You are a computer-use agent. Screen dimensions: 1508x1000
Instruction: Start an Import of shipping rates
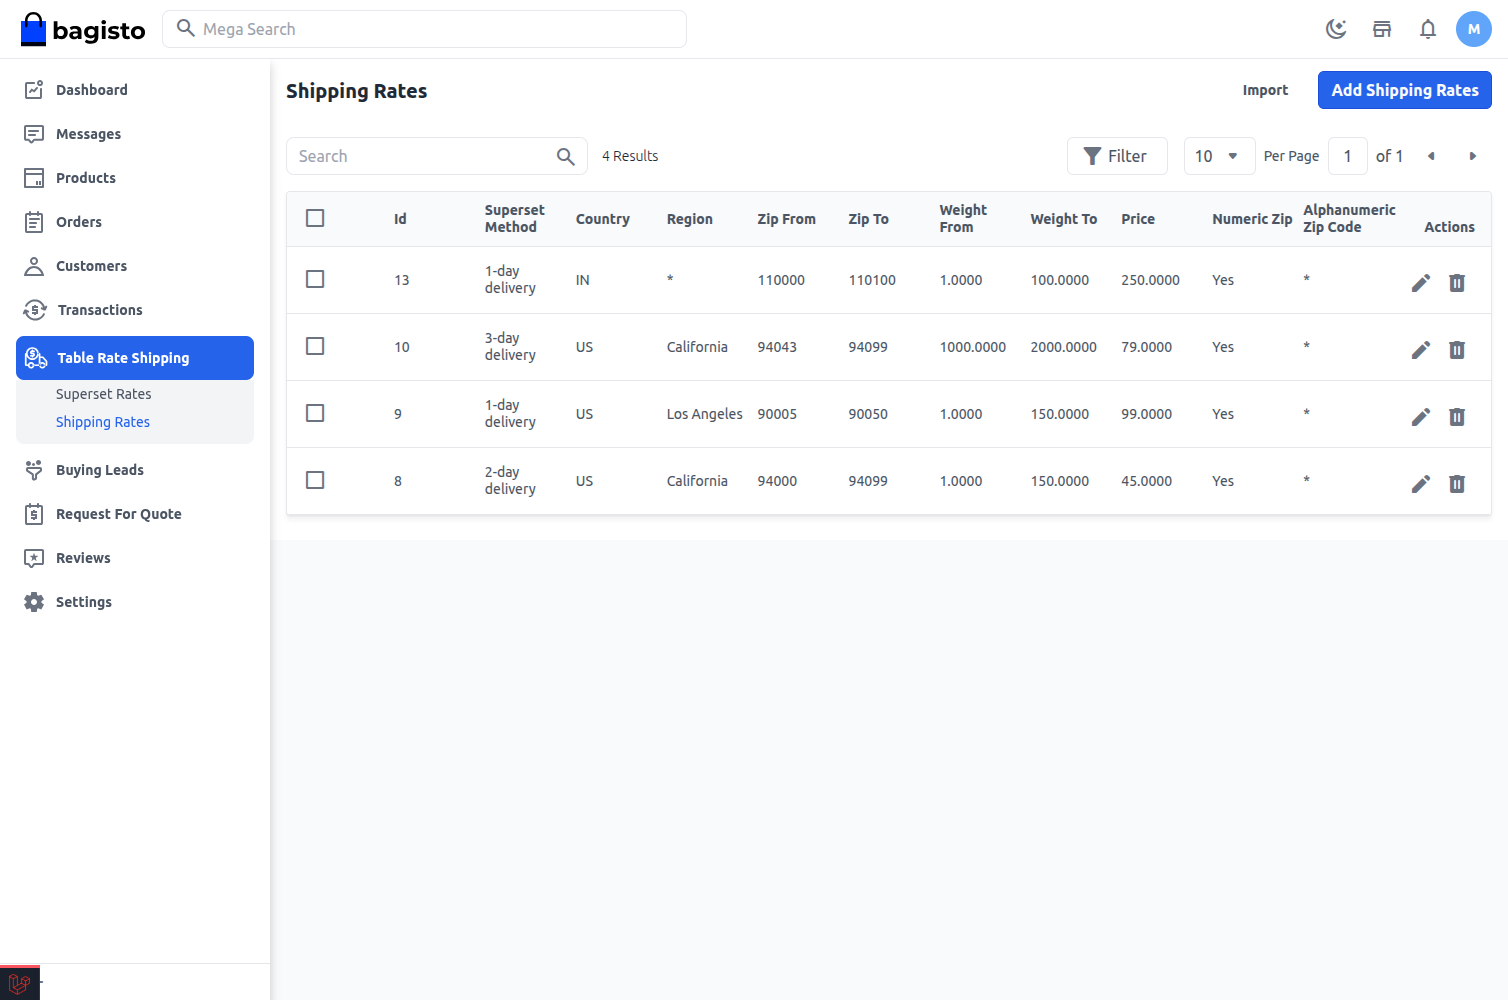[x=1265, y=90]
